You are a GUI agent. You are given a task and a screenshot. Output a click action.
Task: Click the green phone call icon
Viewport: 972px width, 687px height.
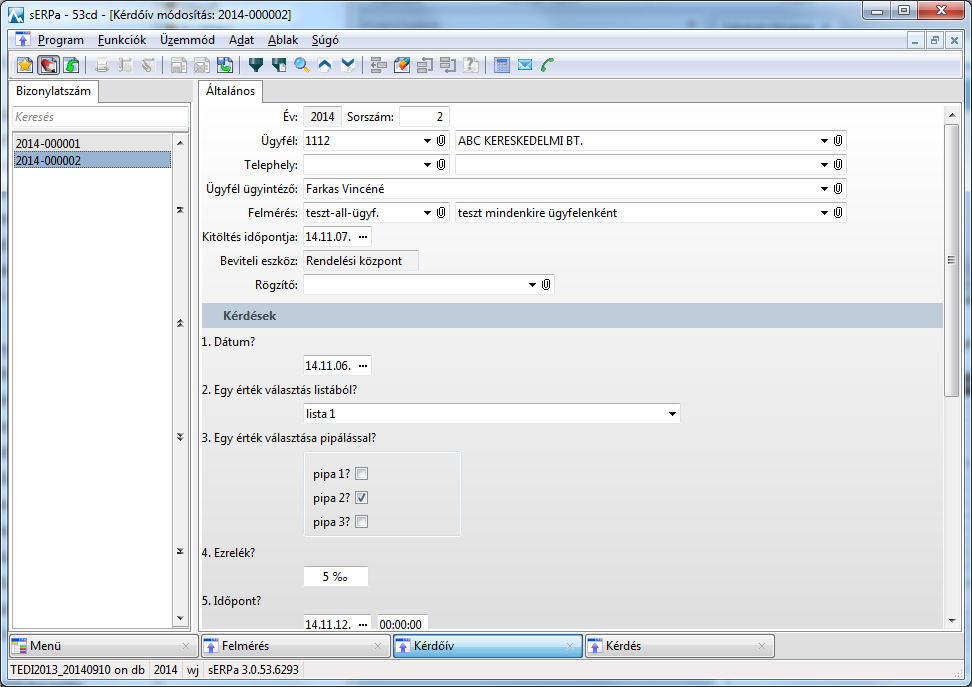547,65
